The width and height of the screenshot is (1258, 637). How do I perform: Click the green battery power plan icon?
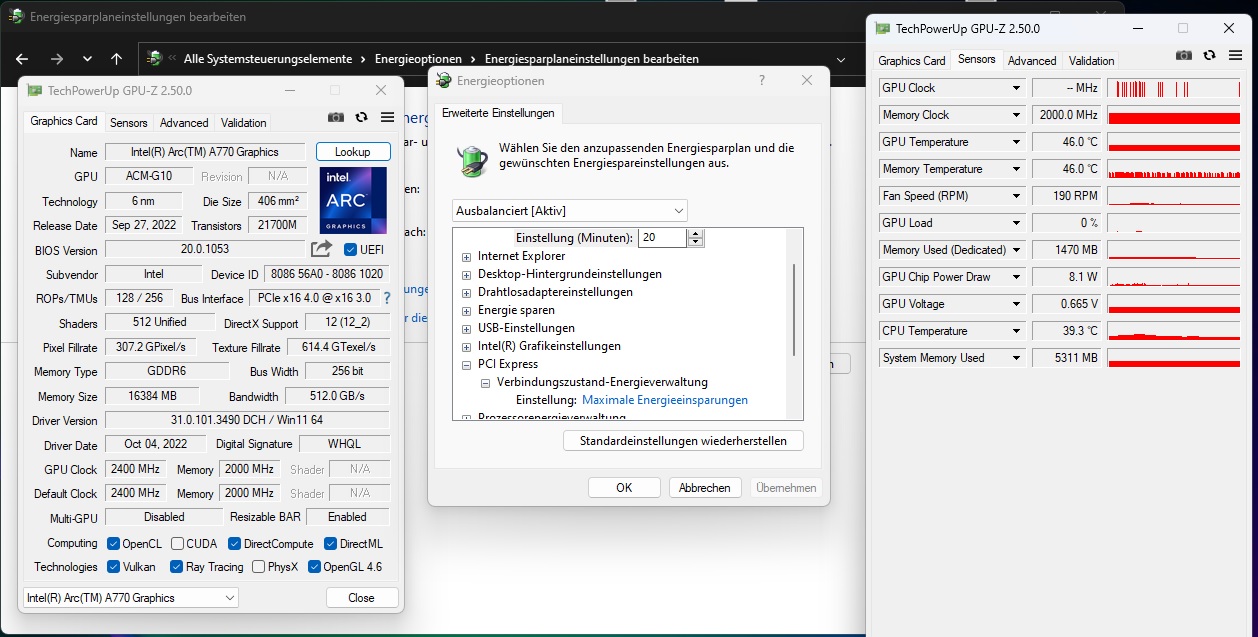click(472, 160)
